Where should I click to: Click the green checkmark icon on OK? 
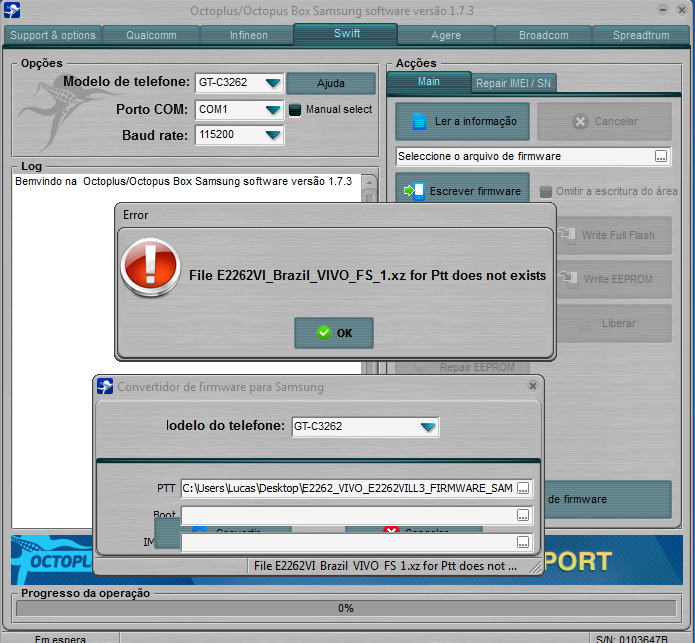(x=324, y=332)
